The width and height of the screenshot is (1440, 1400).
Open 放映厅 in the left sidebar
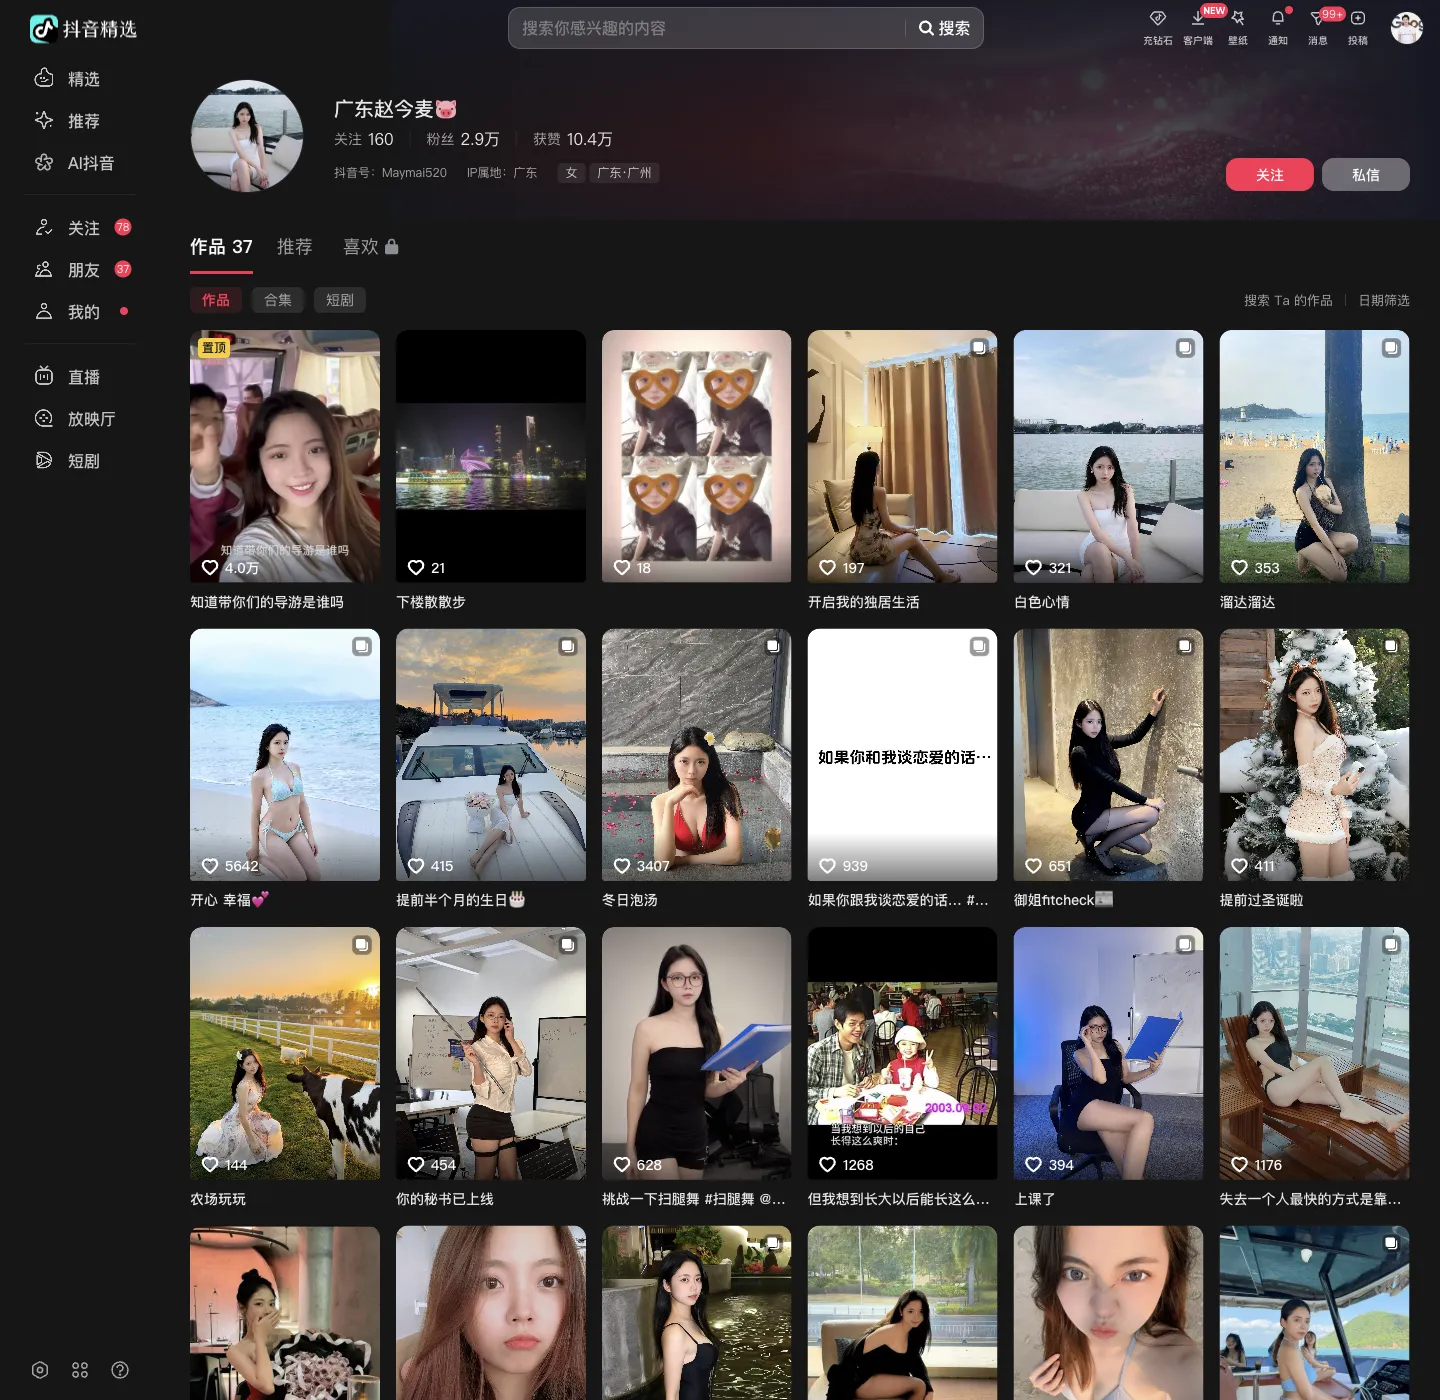(x=80, y=419)
